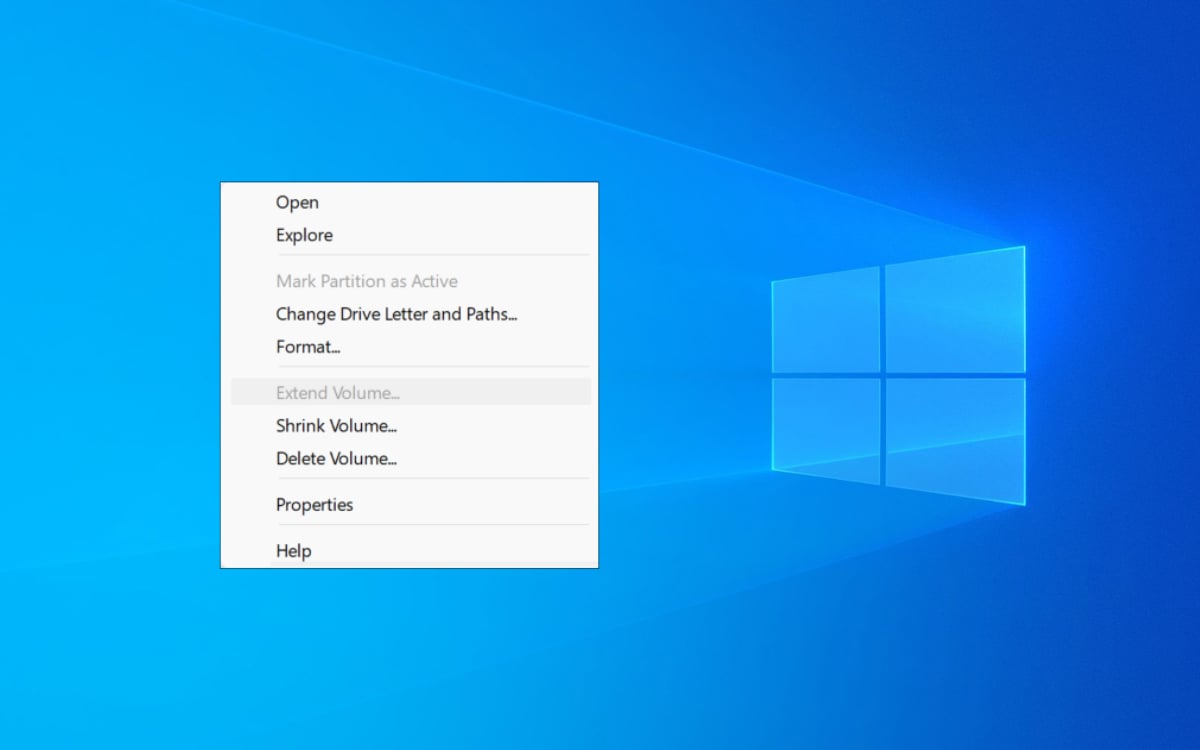Select the Format… menu entry

308,347
